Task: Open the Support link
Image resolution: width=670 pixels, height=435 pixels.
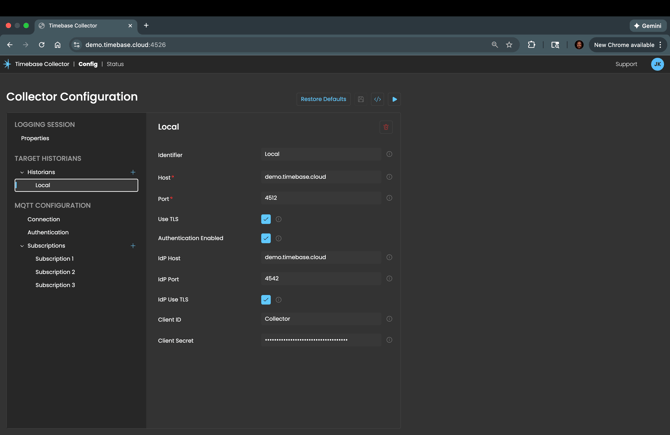Action: click(626, 64)
